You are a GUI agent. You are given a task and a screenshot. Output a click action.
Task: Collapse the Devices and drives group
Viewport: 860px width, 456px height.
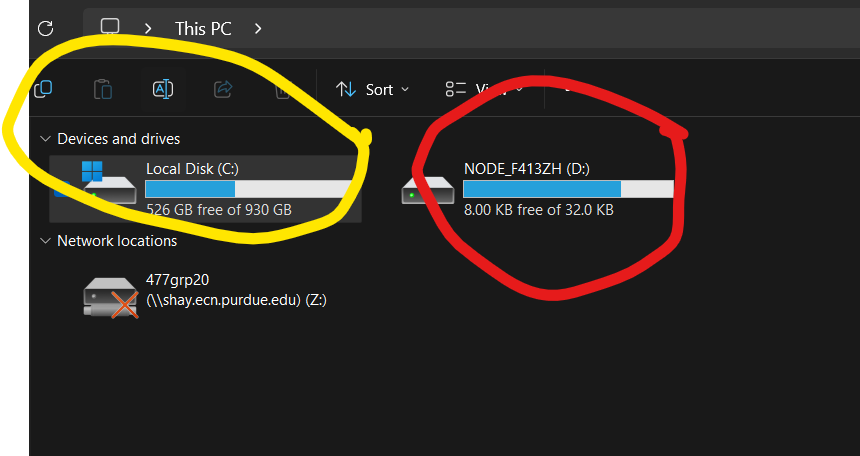tap(44, 139)
